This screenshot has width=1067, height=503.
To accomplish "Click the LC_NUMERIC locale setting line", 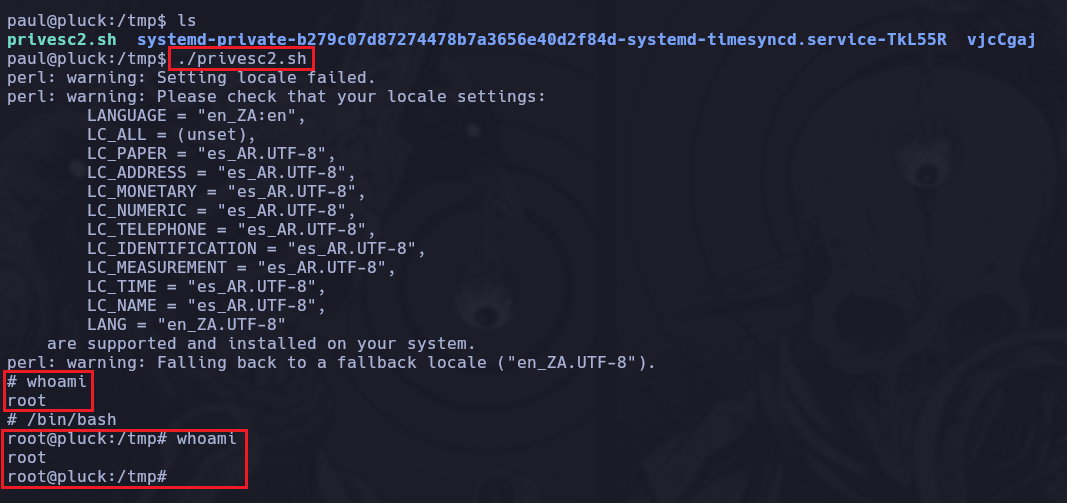I will click(x=221, y=210).
